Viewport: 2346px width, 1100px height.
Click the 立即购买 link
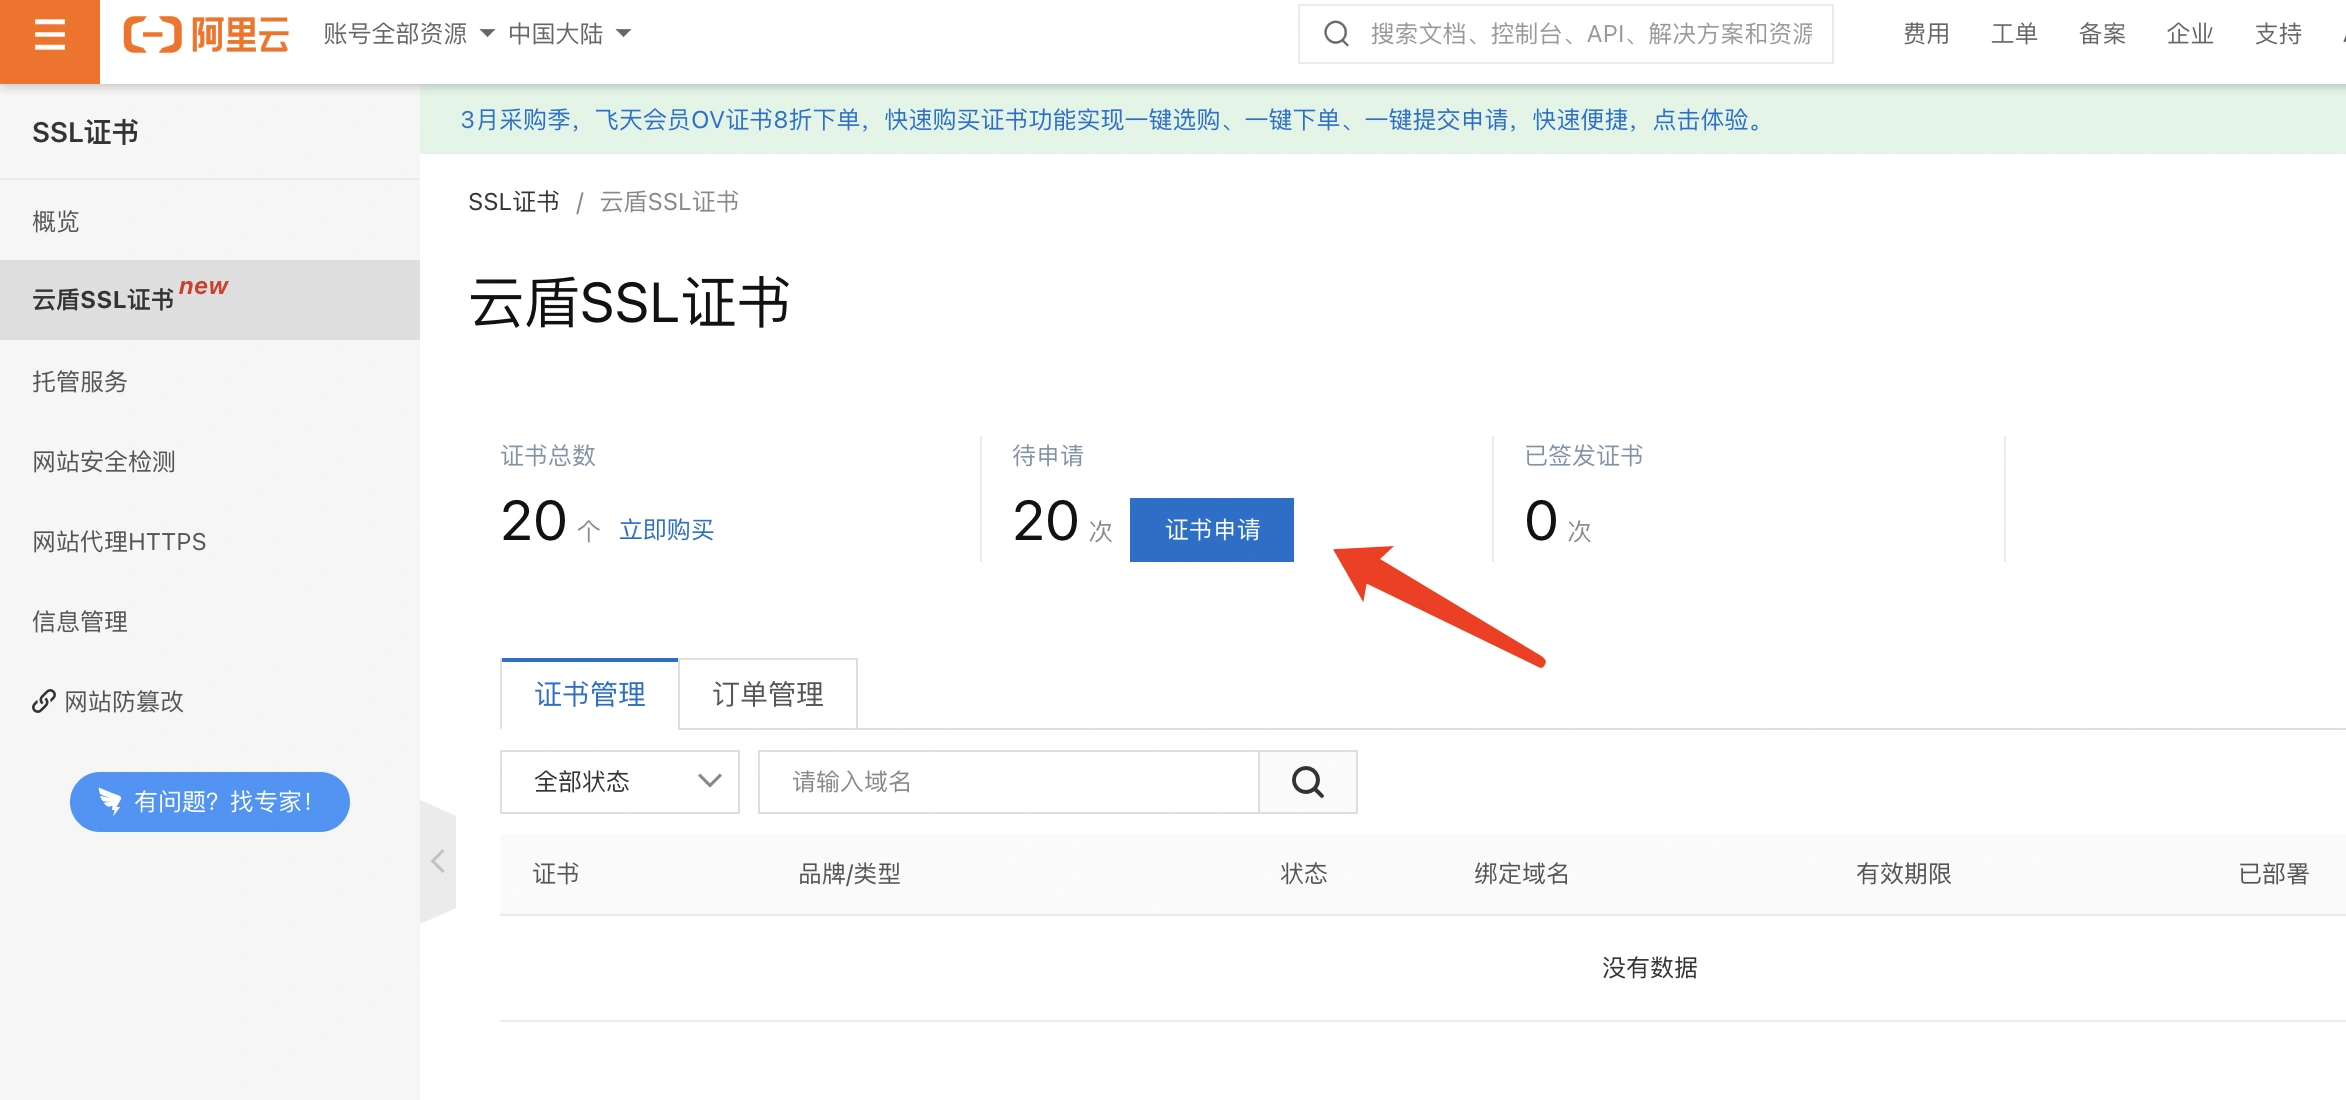pos(666,530)
